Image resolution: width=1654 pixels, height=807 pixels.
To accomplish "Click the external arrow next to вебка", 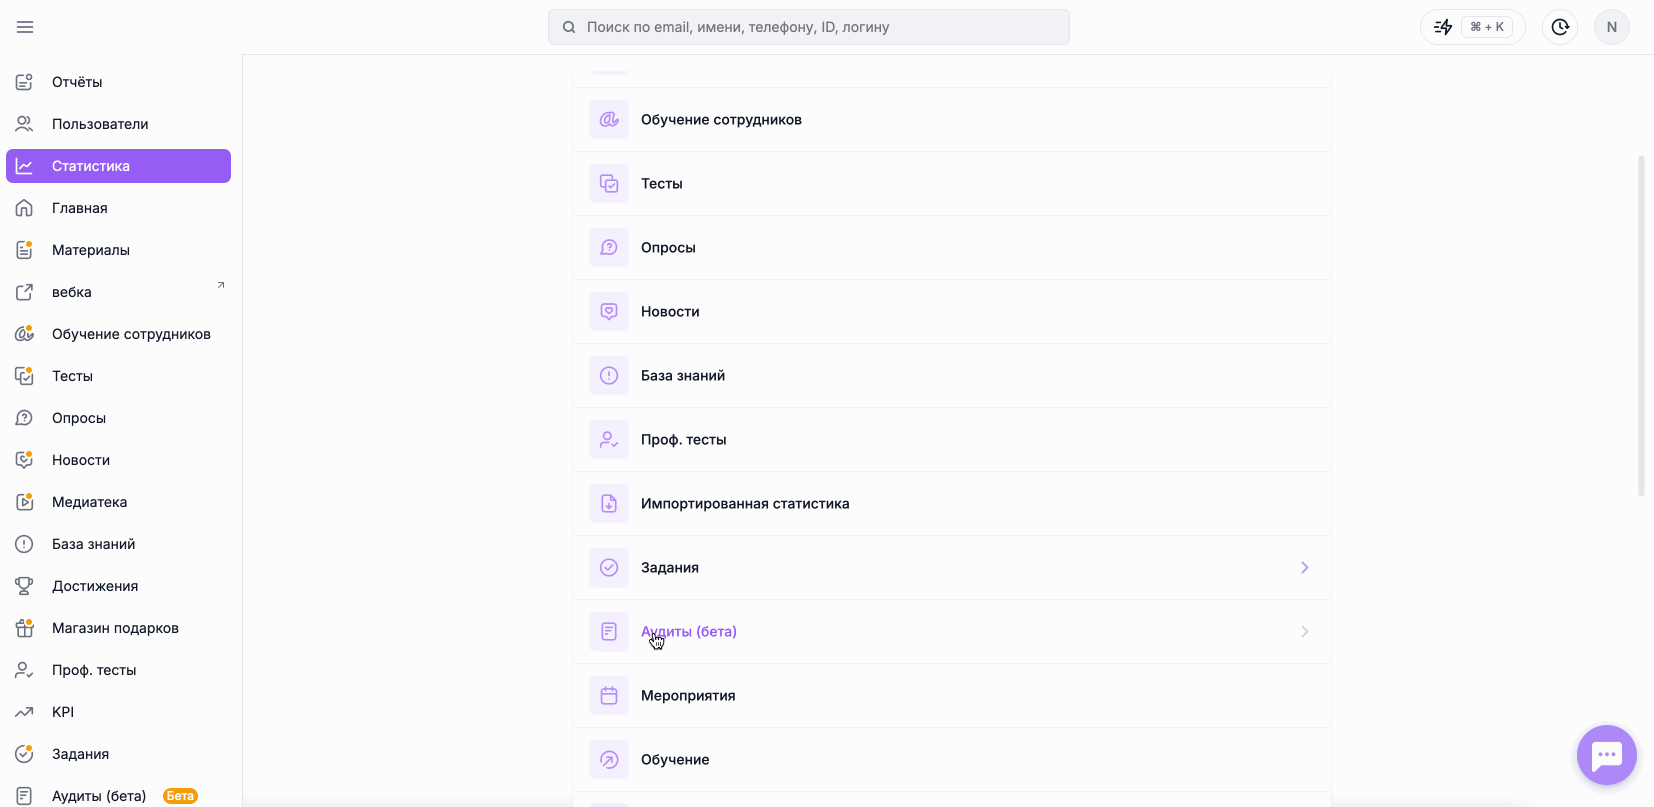I will coord(221,285).
